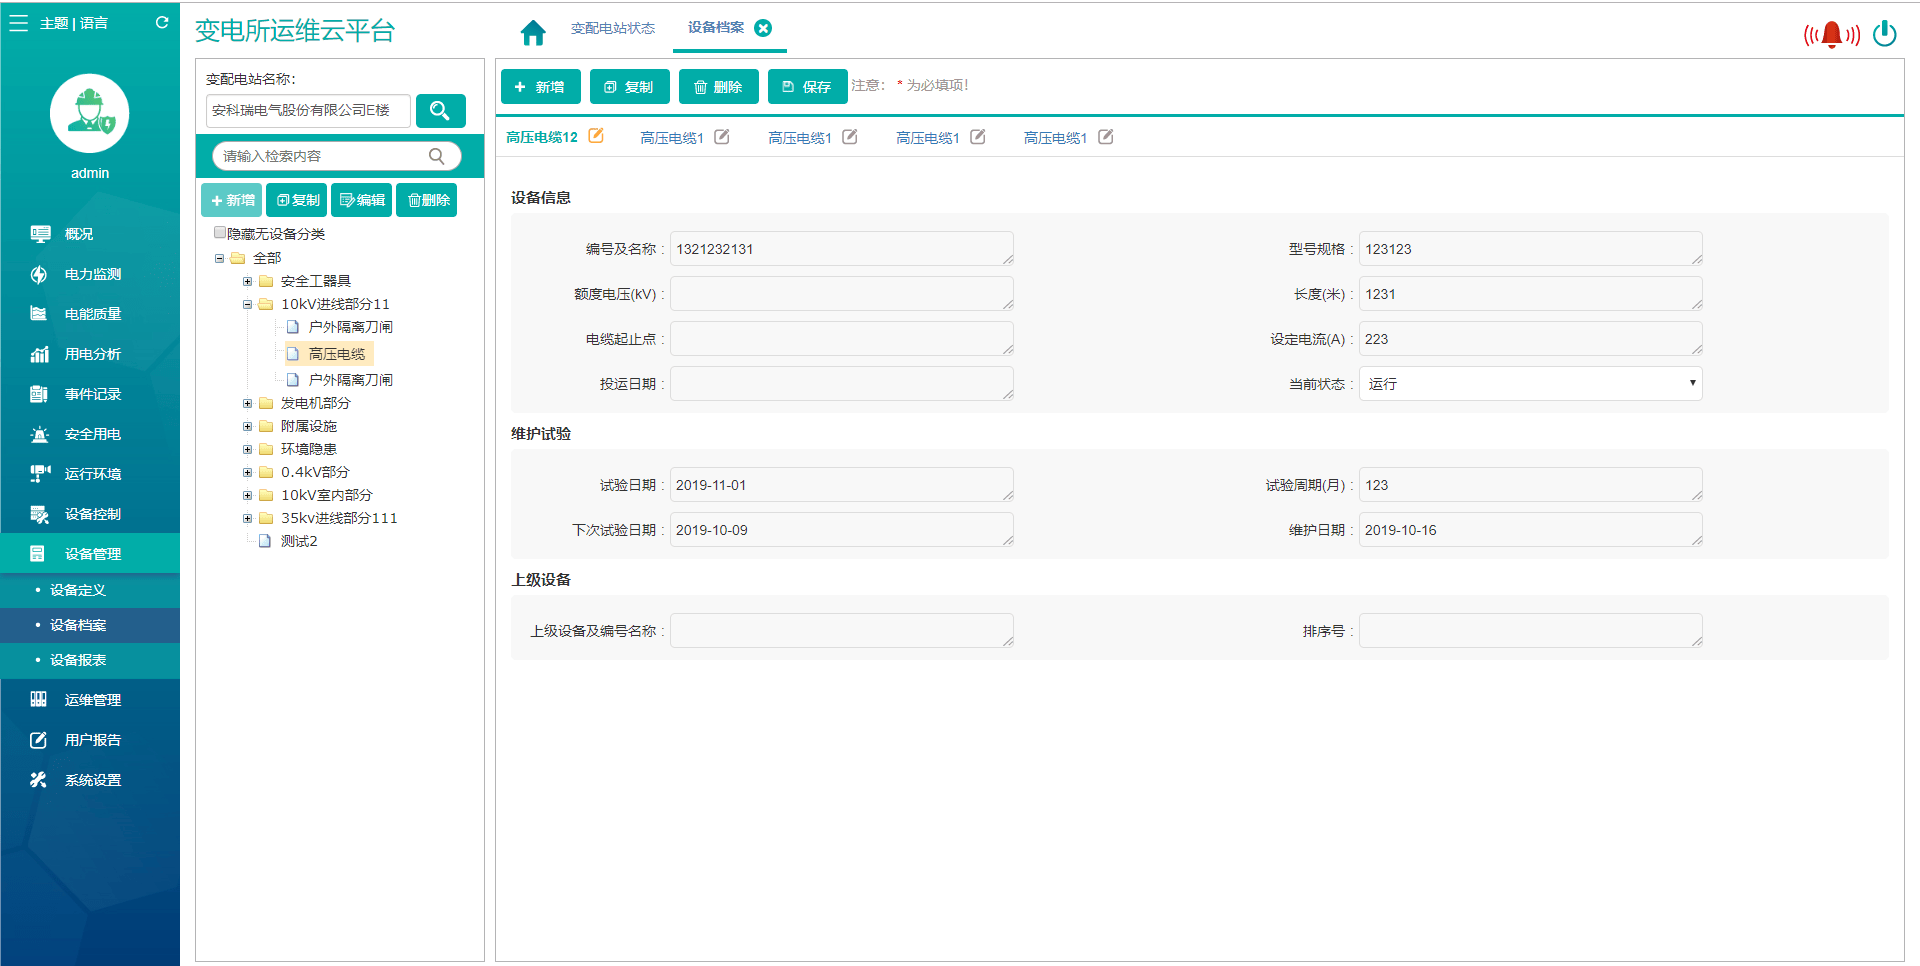Click the admin avatar image
Viewport: 1920px width, 966px height.
(x=90, y=113)
